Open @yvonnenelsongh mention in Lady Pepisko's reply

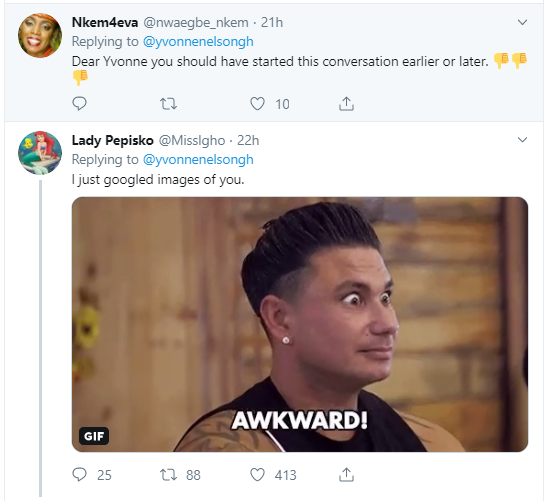click(x=198, y=160)
